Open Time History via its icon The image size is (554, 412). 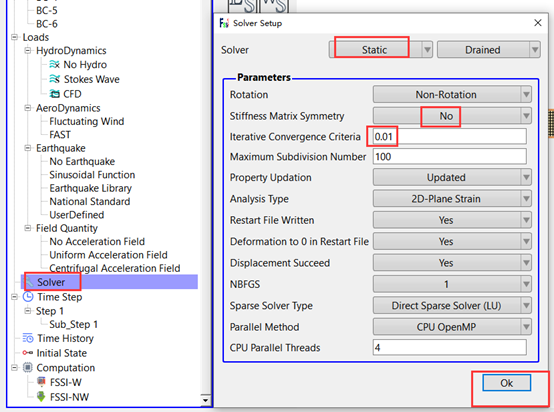(28, 338)
